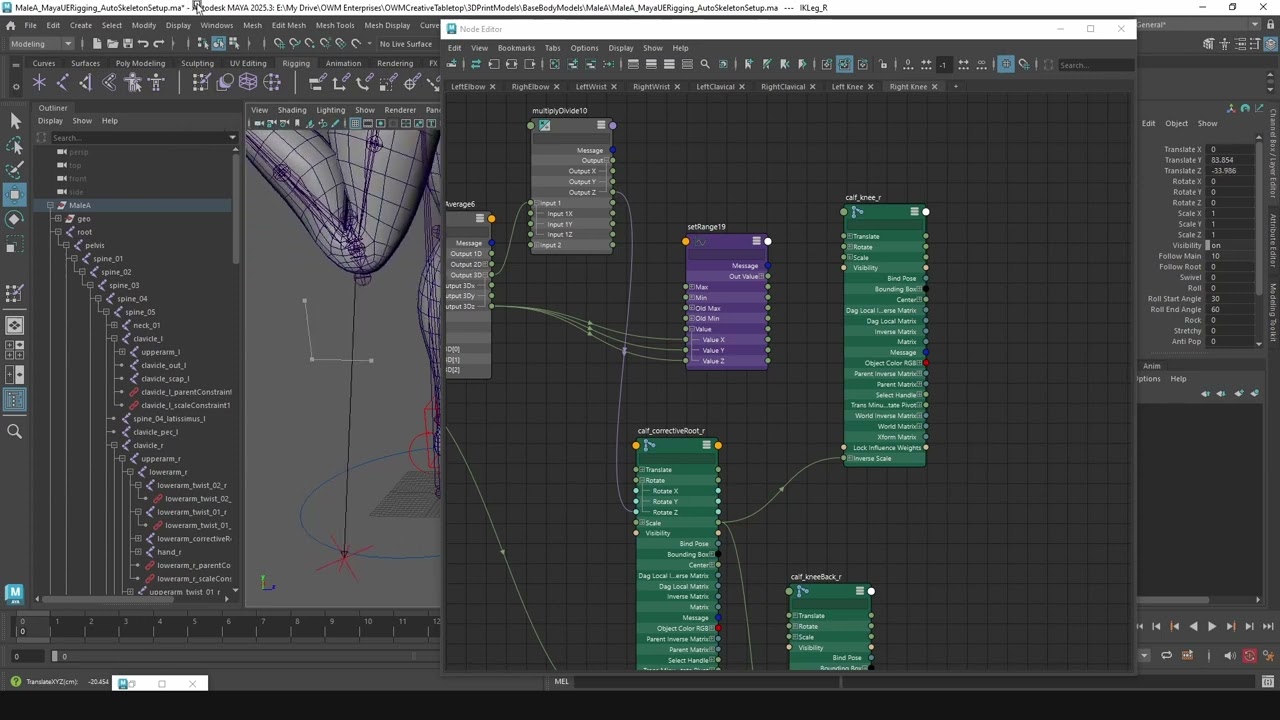This screenshot has height=720, width=1280.
Task: Click the search magnifier icon in the left toolbox
Action: click(x=15, y=431)
